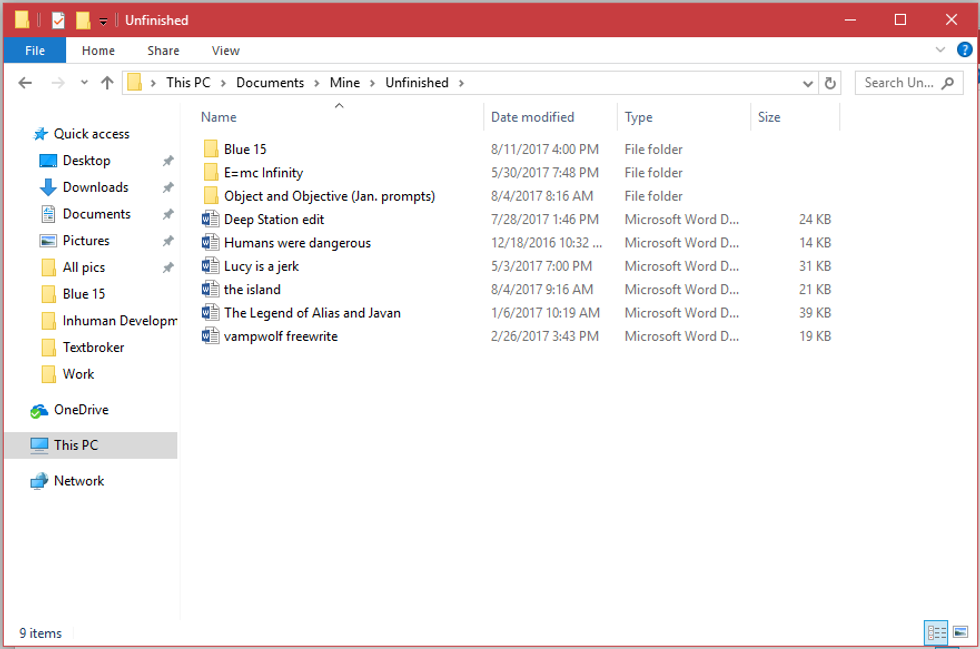Viewport: 980px width, 649px height.
Task: Switch to Large icons view layout
Action: point(960,632)
